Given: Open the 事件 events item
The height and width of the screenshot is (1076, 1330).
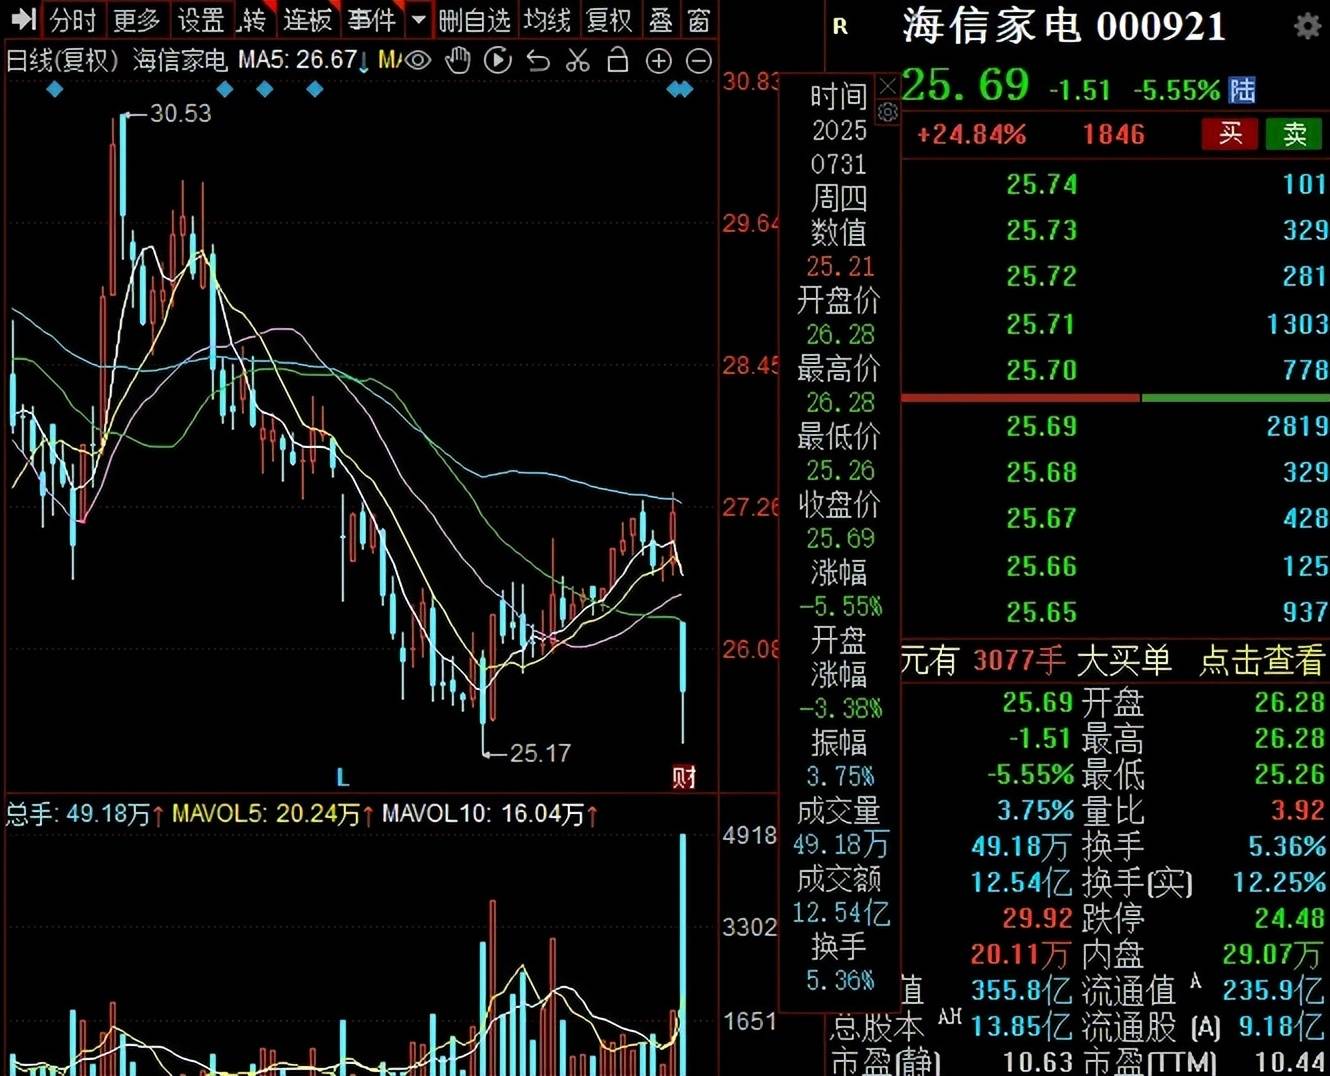Looking at the screenshot, I should point(371,20).
